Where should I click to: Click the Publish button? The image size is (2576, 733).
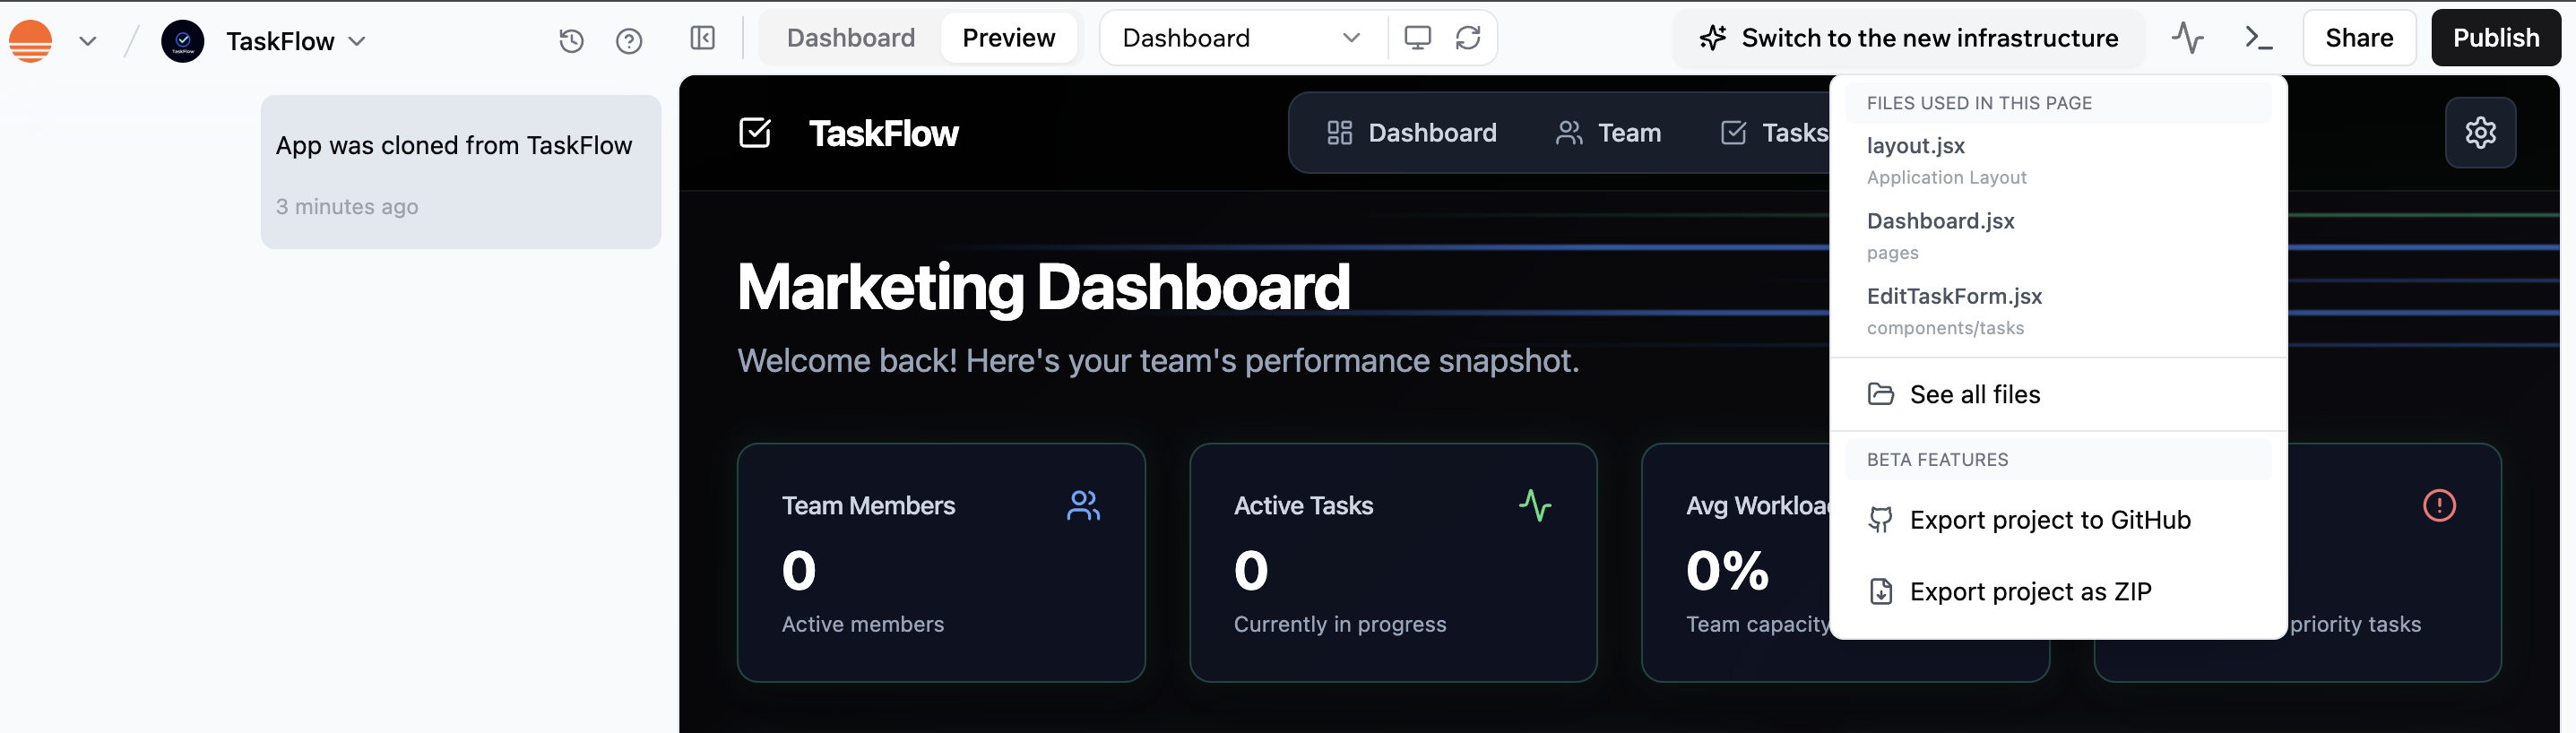(x=2495, y=38)
